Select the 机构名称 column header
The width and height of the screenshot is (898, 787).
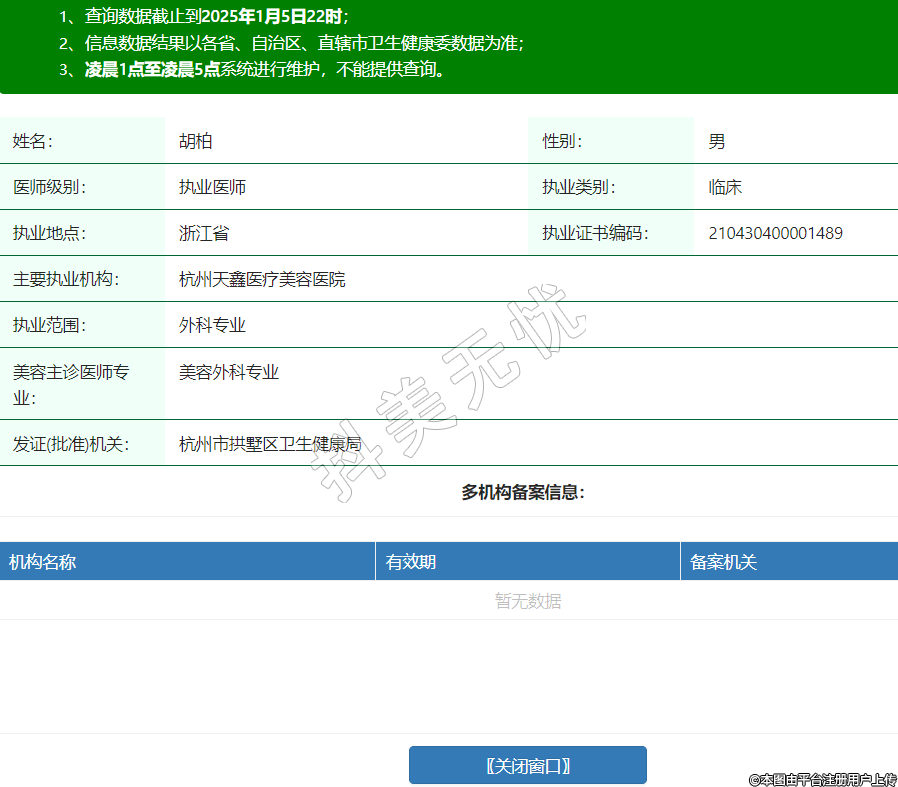pos(43,562)
